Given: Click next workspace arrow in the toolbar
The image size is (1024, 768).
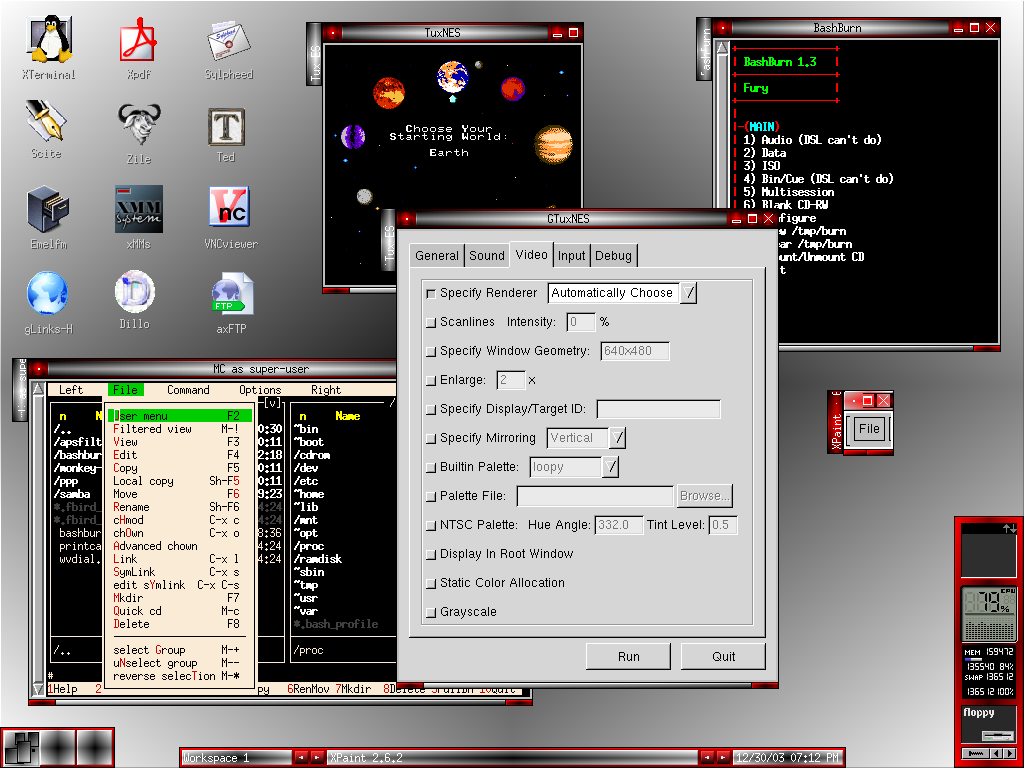Looking at the screenshot, I should click(317, 758).
